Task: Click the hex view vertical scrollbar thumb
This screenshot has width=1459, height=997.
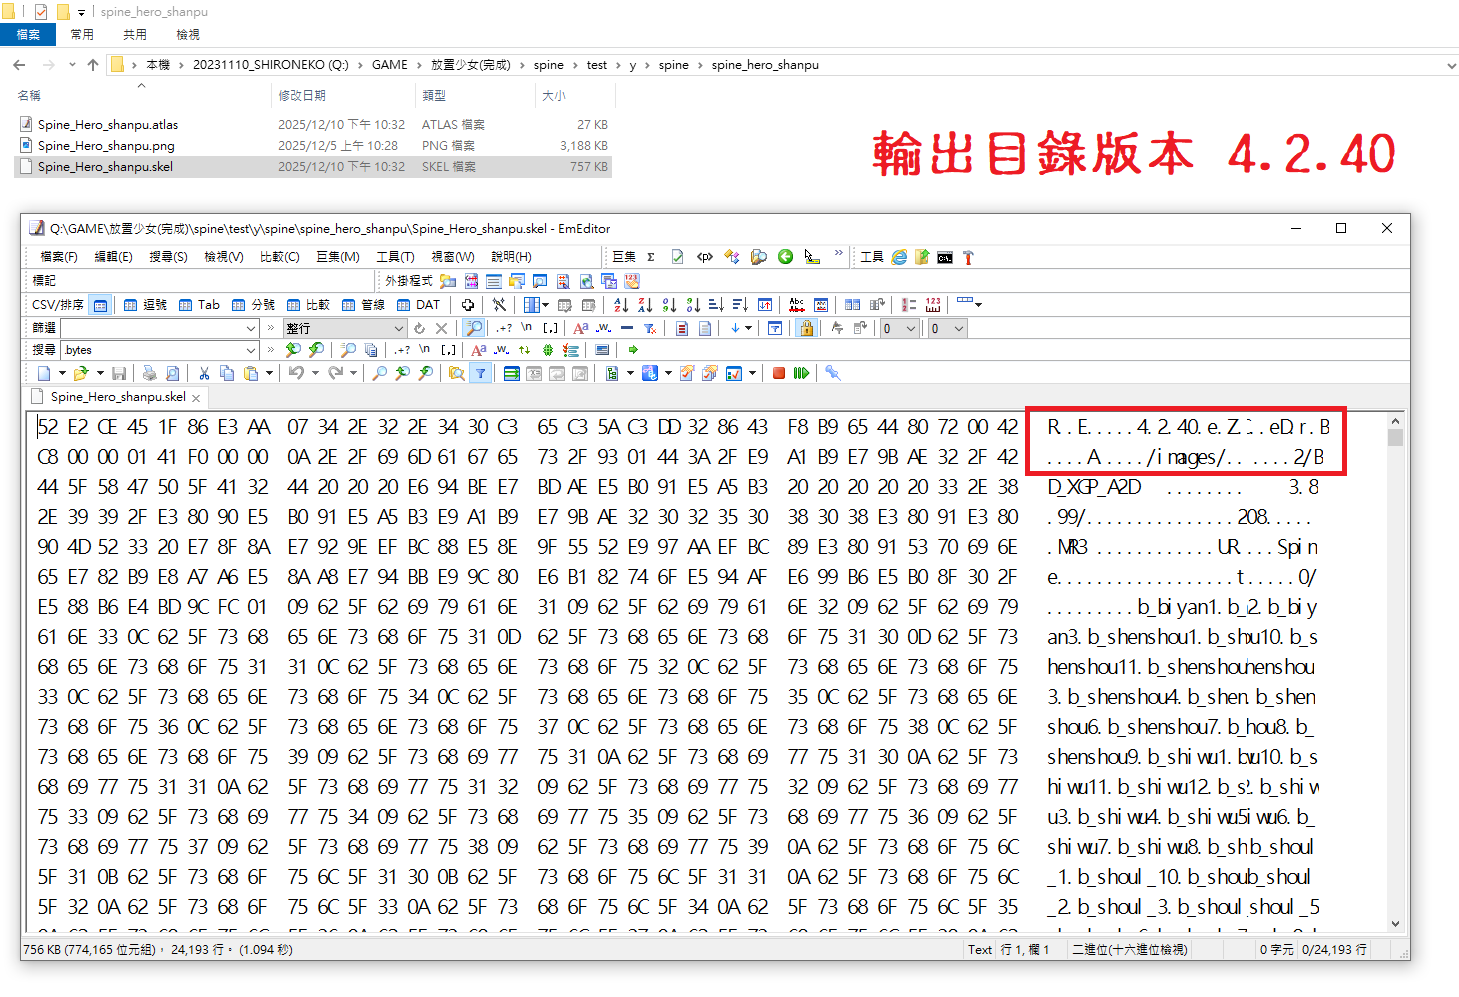Action: click(x=1395, y=436)
